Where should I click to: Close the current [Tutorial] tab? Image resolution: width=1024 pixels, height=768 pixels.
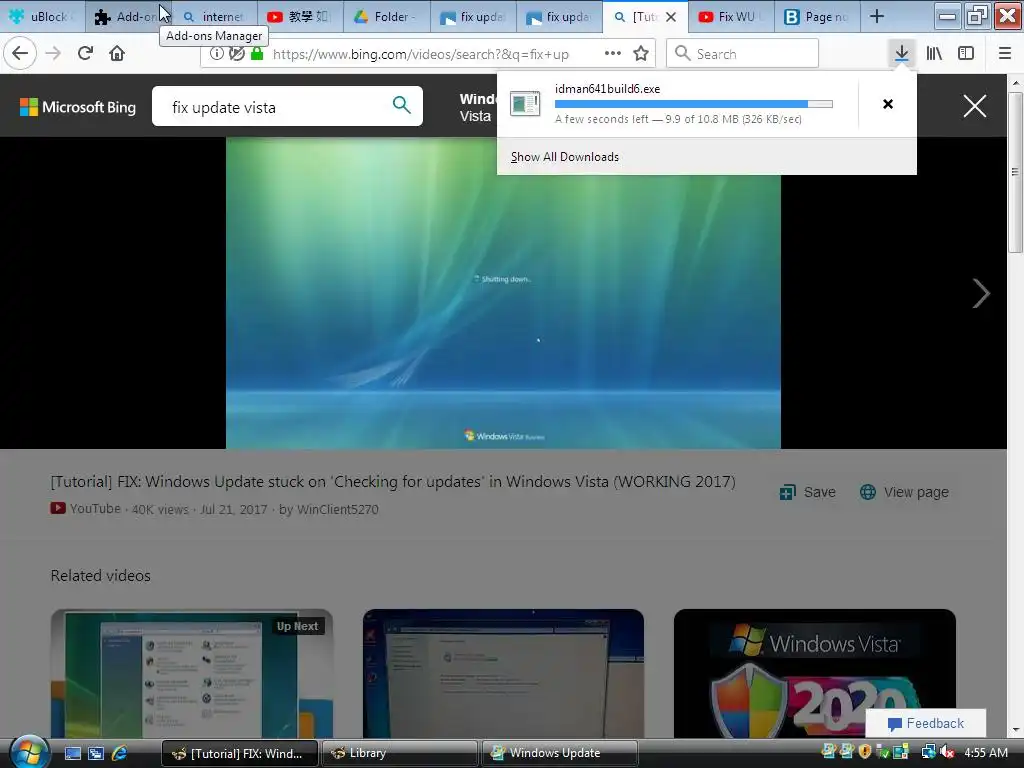click(x=671, y=17)
